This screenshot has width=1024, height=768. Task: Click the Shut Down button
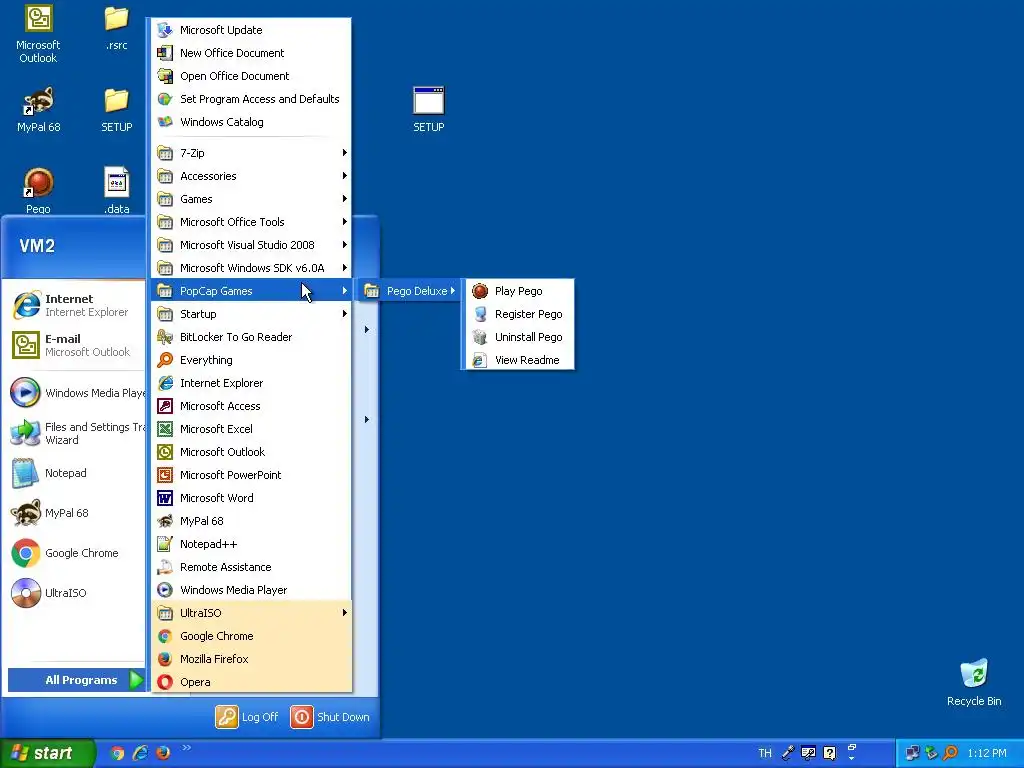tap(330, 716)
